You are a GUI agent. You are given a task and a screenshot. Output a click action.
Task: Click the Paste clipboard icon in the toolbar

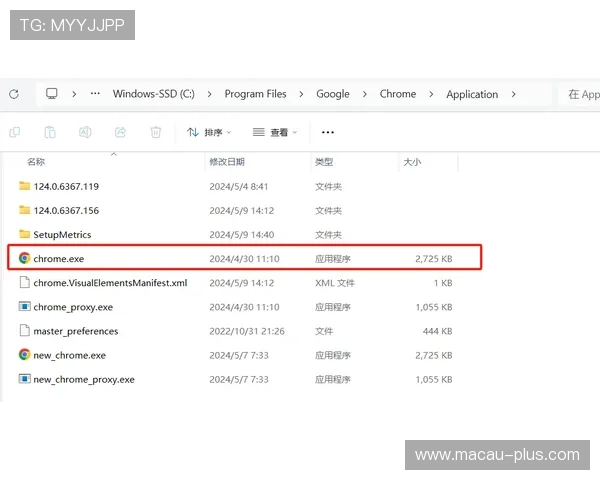[49, 132]
